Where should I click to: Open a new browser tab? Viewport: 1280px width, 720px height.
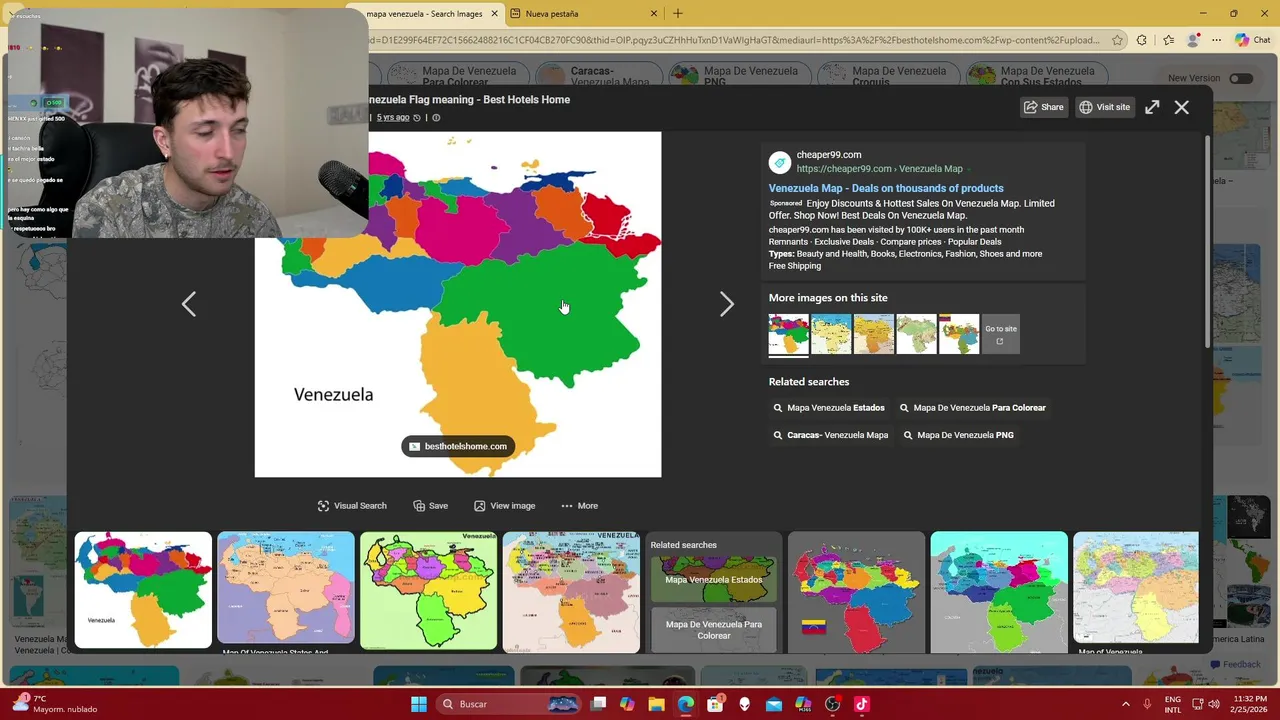point(678,14)
